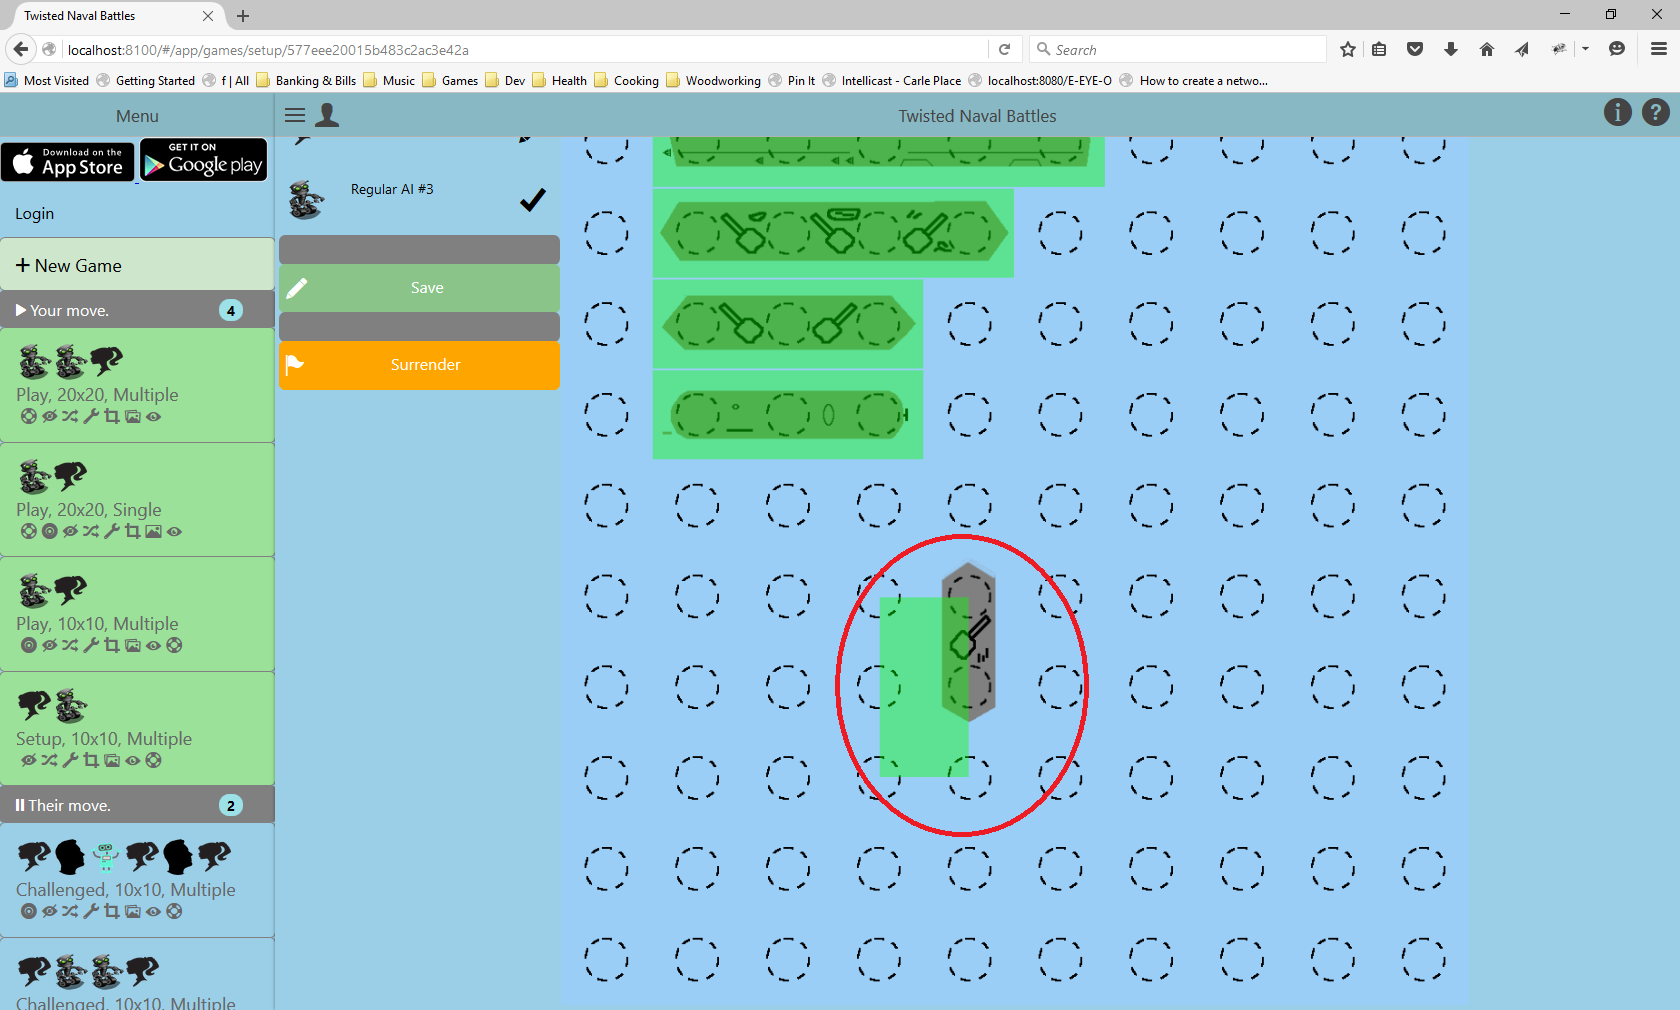Click the Firefox back arrow button
This screenshot has height=1010, width=1680.
21,49
